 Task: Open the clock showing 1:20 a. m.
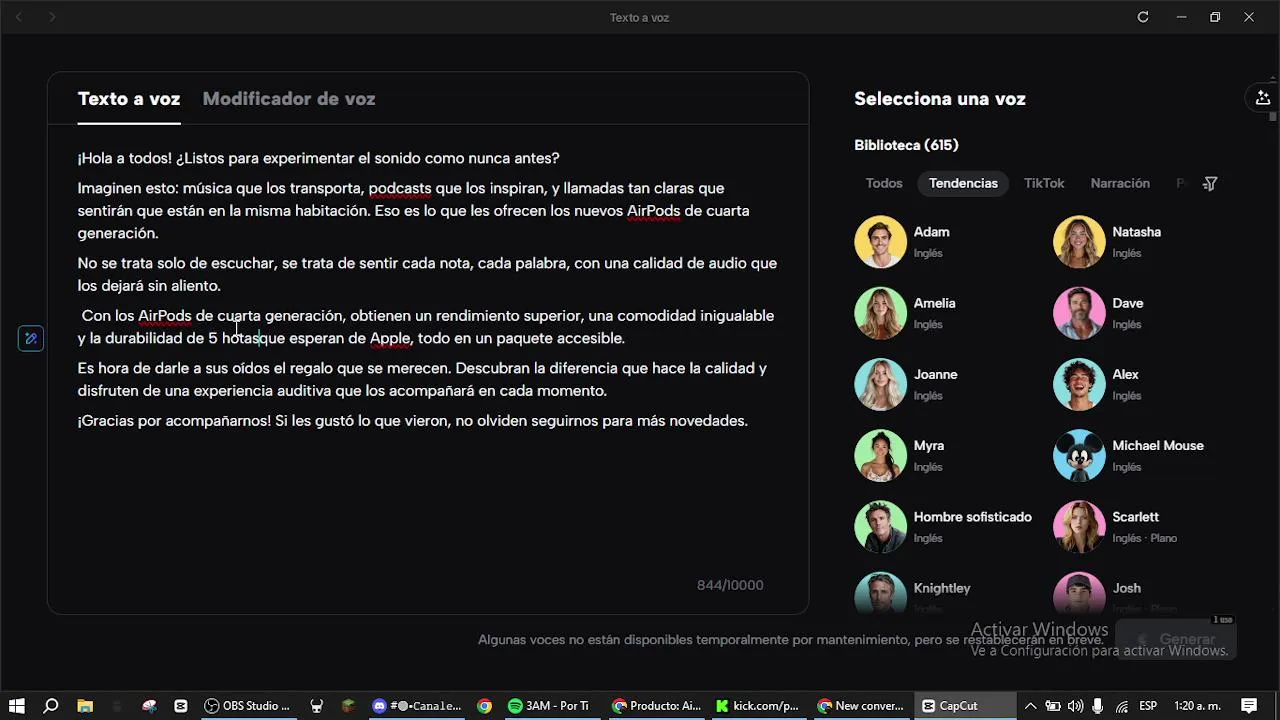(x=1198, y=706)
